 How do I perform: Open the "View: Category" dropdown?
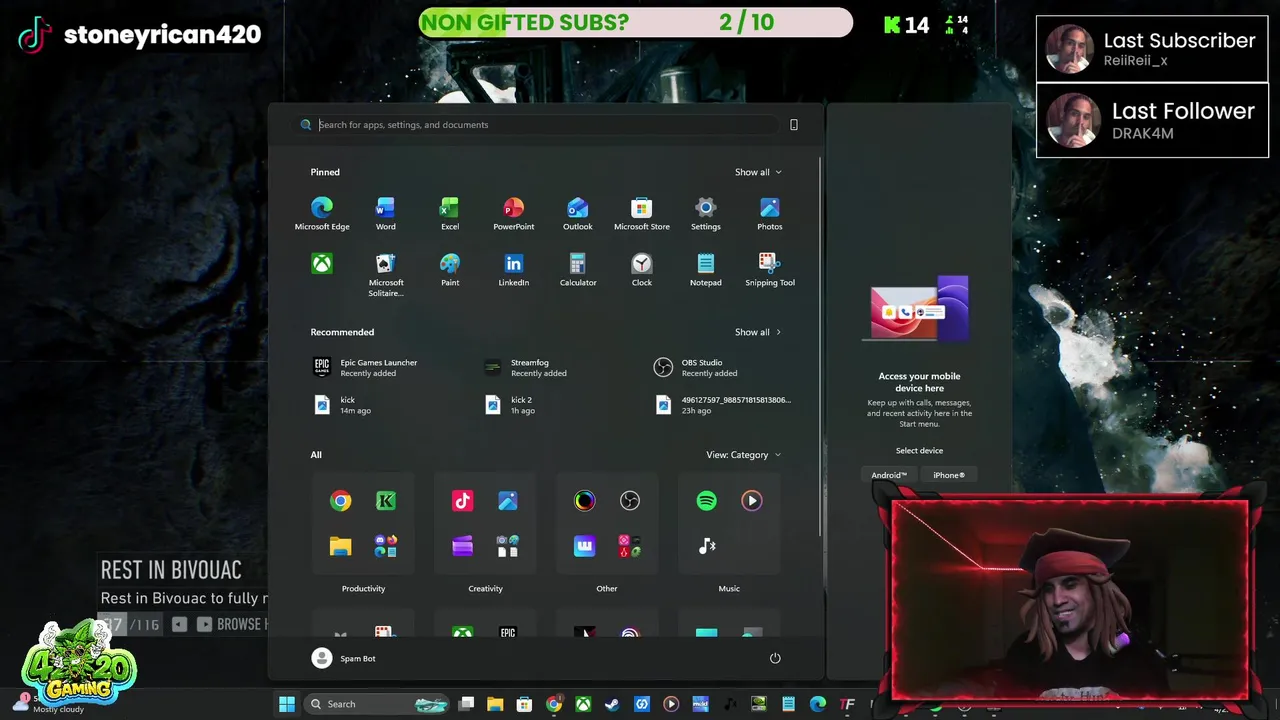(743, 455)
